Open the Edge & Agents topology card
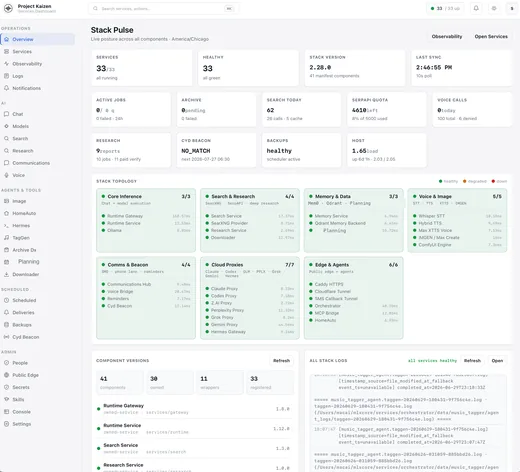The height and width of the screenshot is (472, 520). point(353,298)
